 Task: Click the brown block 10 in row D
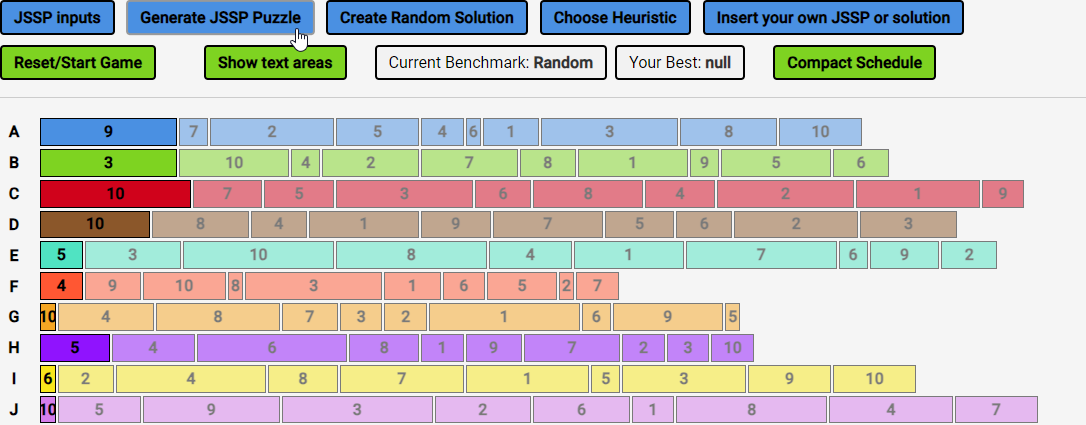pos(95,225)
